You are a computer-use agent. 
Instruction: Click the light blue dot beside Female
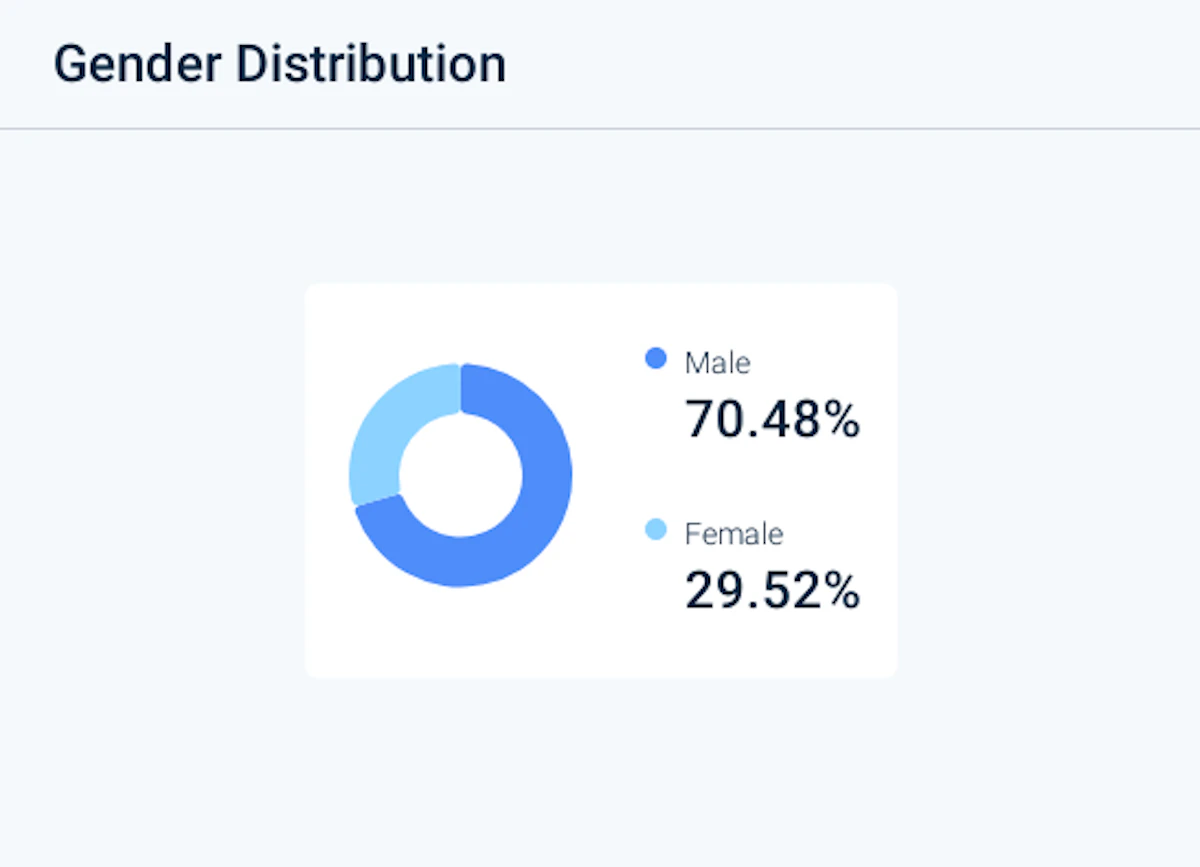656,529
